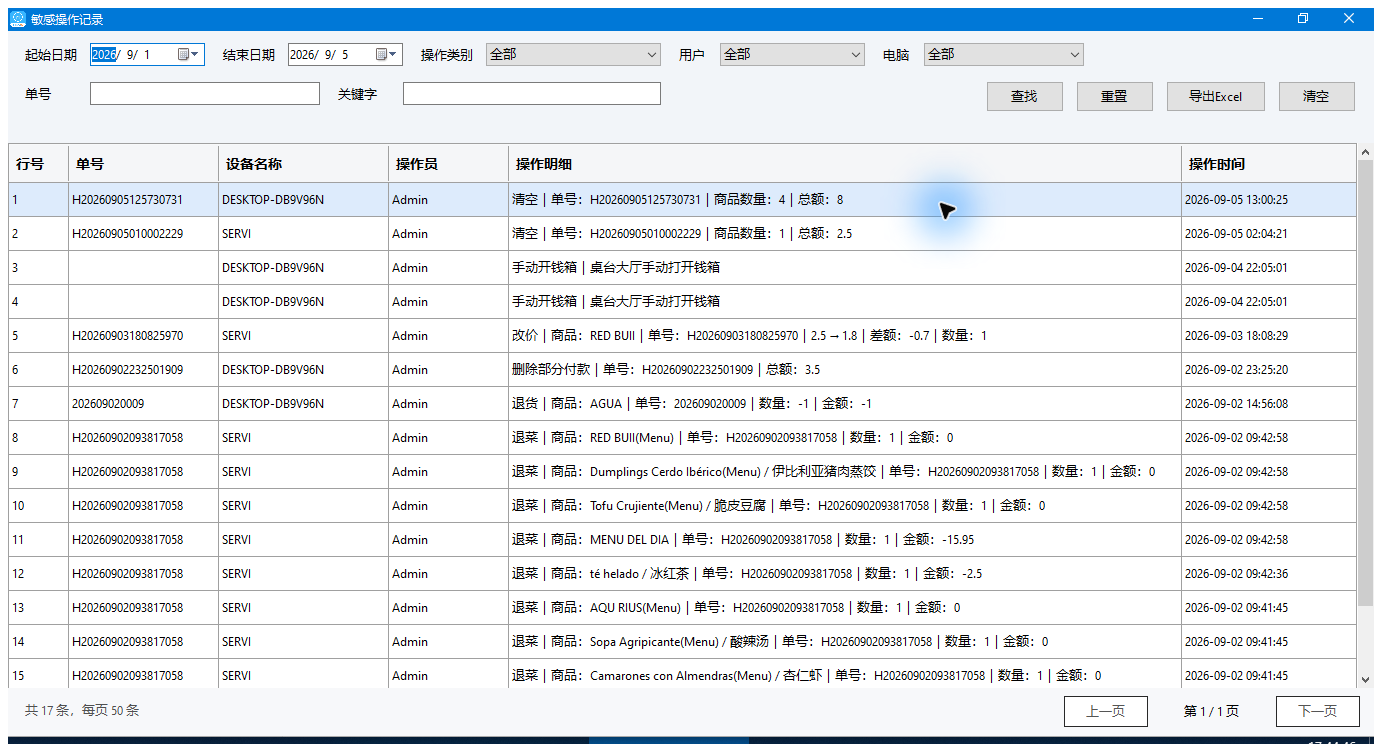The height and width of the screenshot is (744, 1382).
Task: Open the end date calendar picker
Action: click(x=387, y=55)
